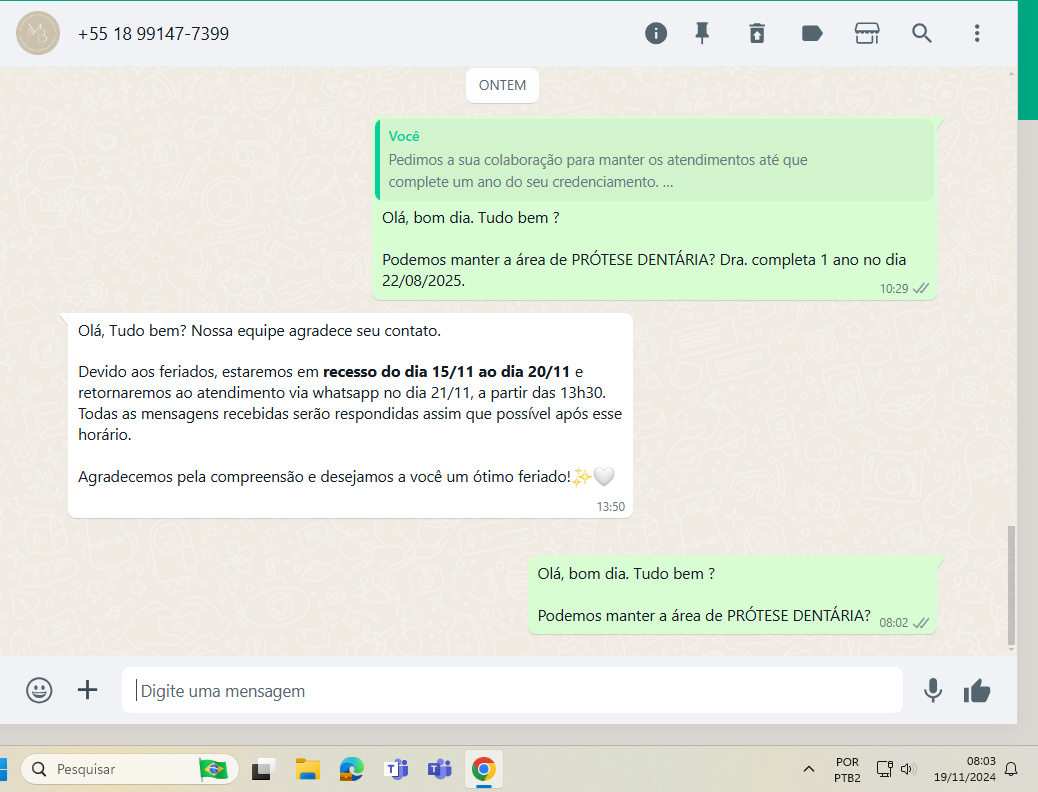
Task: Open contact info with the info icon
Action: click(x=655, y=33)
